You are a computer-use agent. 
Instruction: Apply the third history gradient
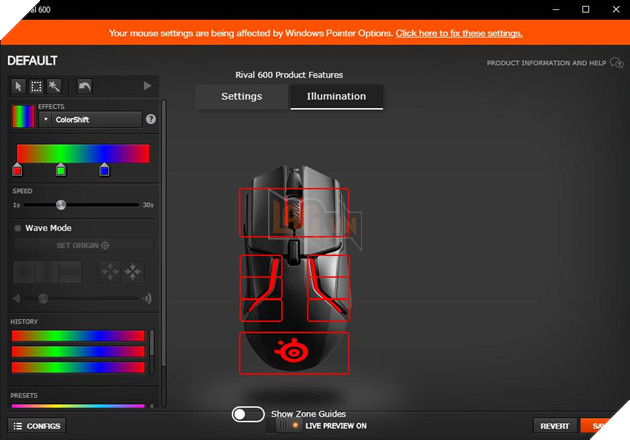tap(78, 367)
